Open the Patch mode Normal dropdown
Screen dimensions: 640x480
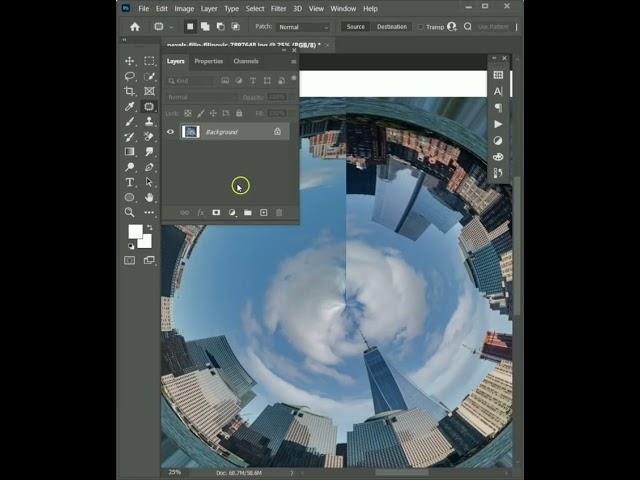click(x=303, y=27)
